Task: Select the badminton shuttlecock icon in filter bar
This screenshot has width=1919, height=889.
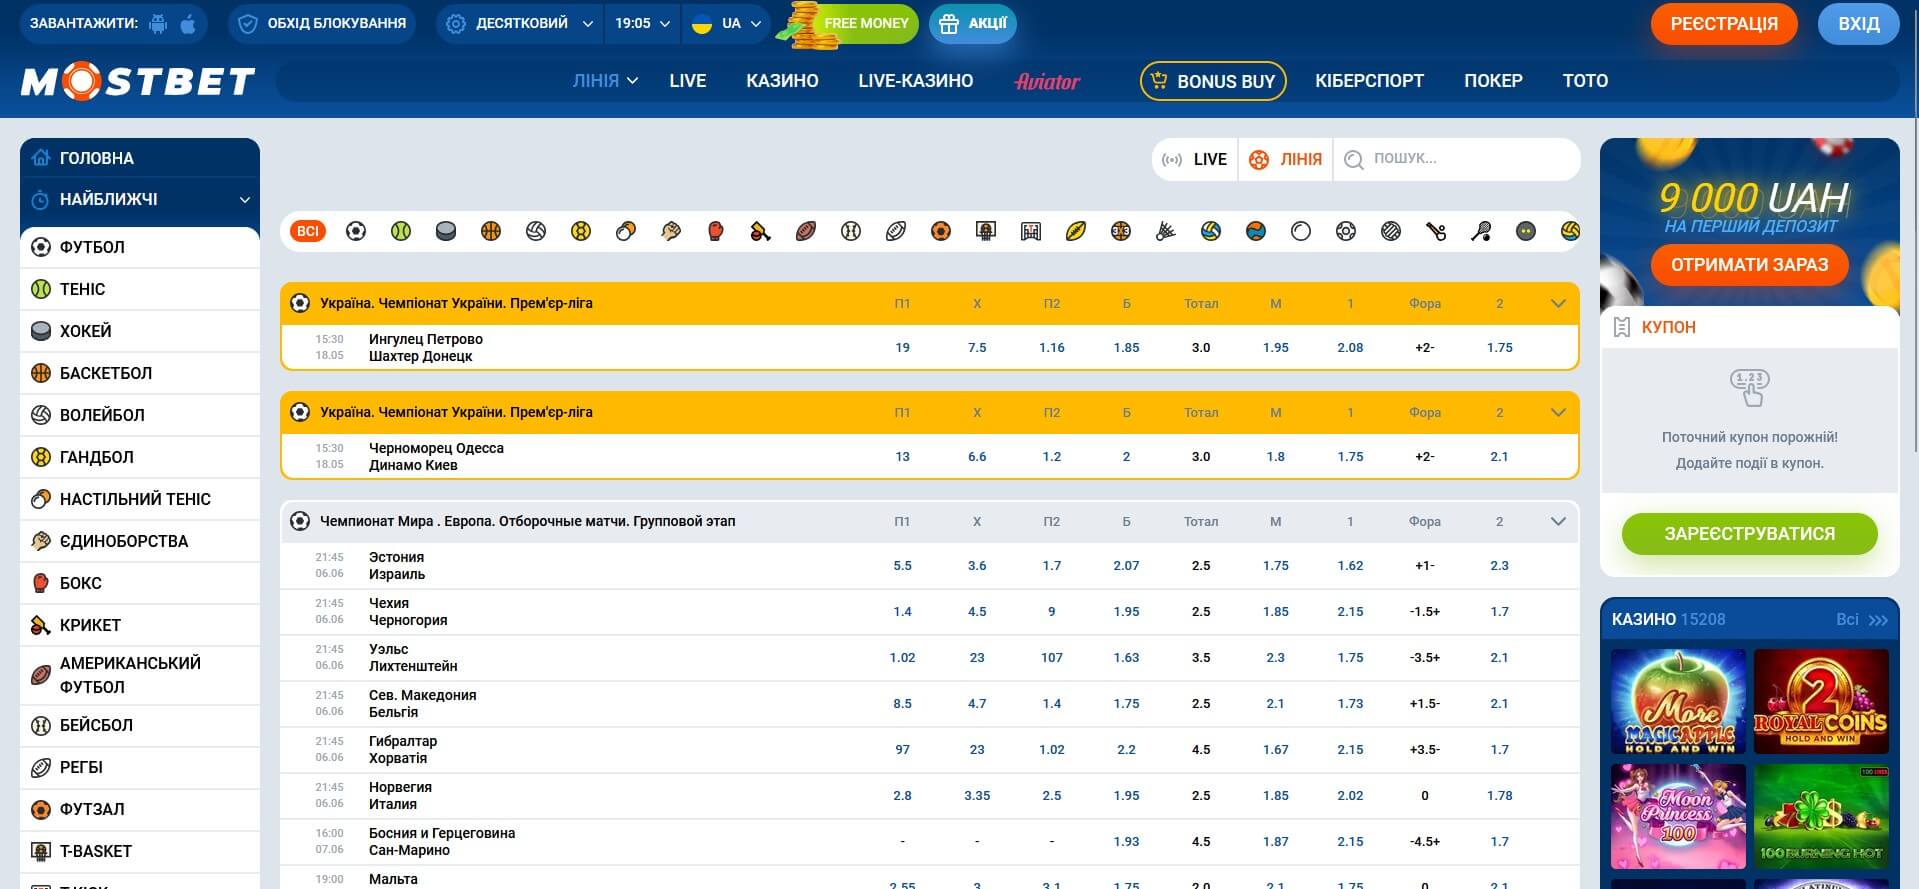Action: 1166,231
